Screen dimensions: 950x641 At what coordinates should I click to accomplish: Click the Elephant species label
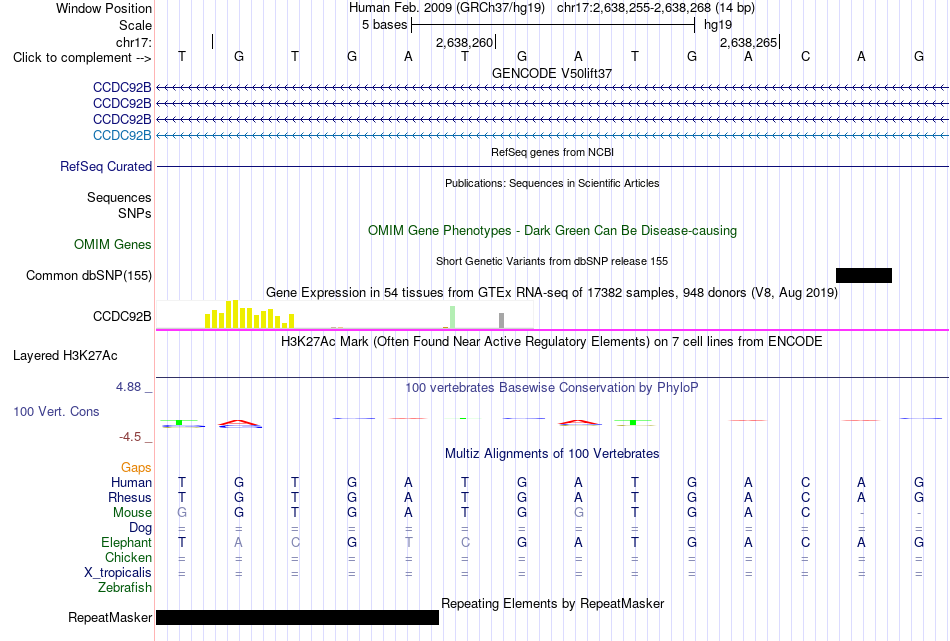[126, 542]
